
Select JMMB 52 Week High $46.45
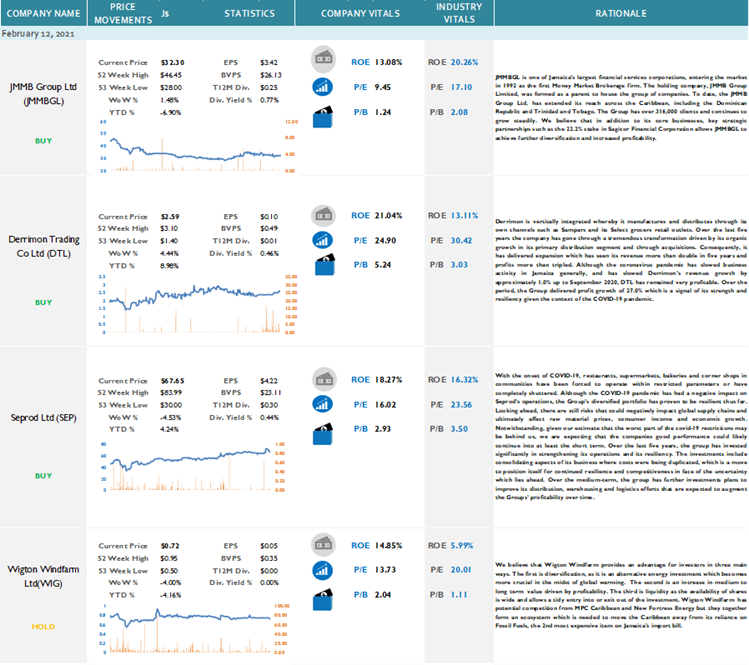(x=171, y=75)
